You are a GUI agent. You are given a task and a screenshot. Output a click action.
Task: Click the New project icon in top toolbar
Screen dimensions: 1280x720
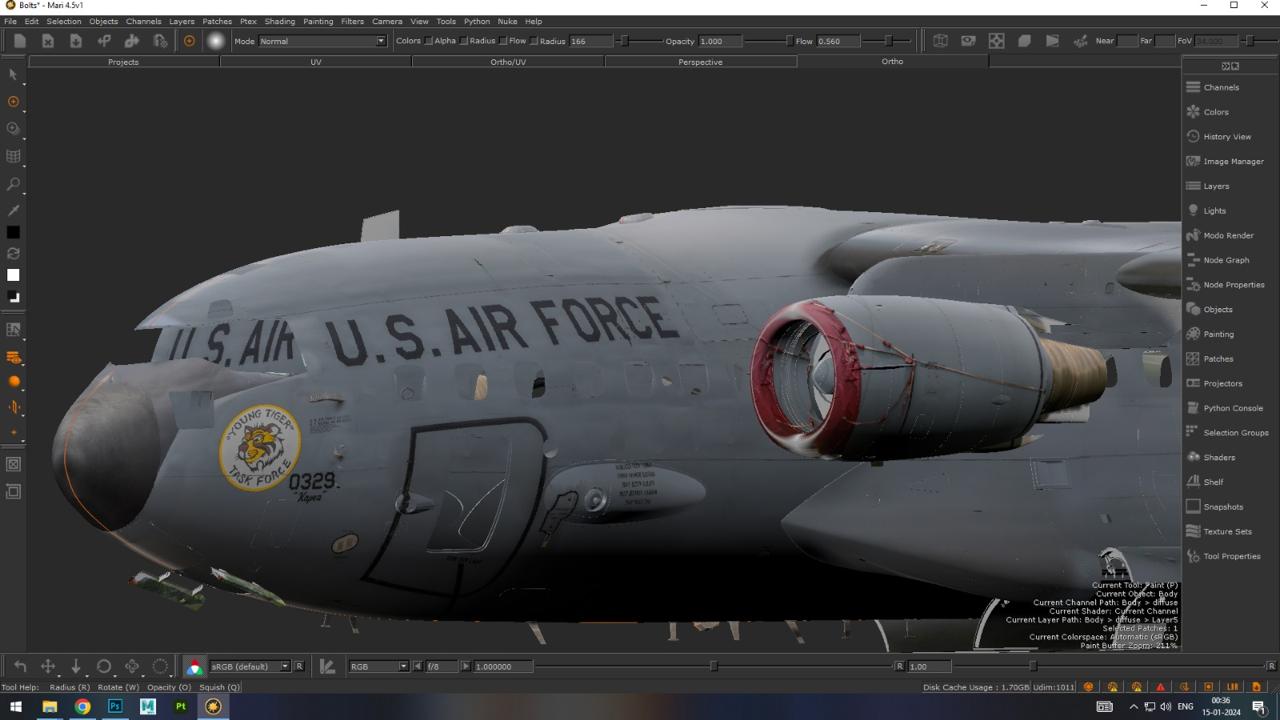pos(19,41)
